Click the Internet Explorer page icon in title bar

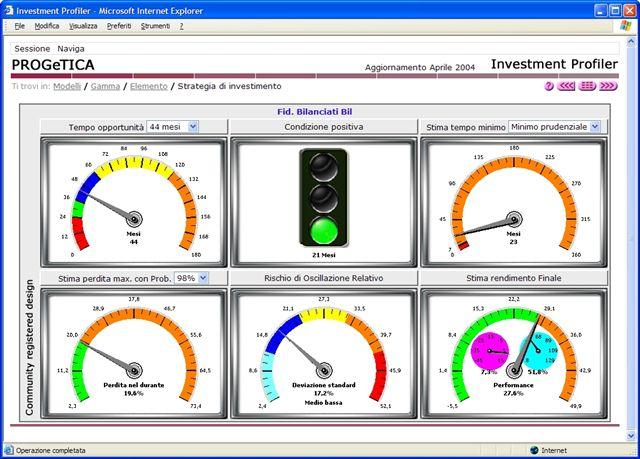point(9,10)
